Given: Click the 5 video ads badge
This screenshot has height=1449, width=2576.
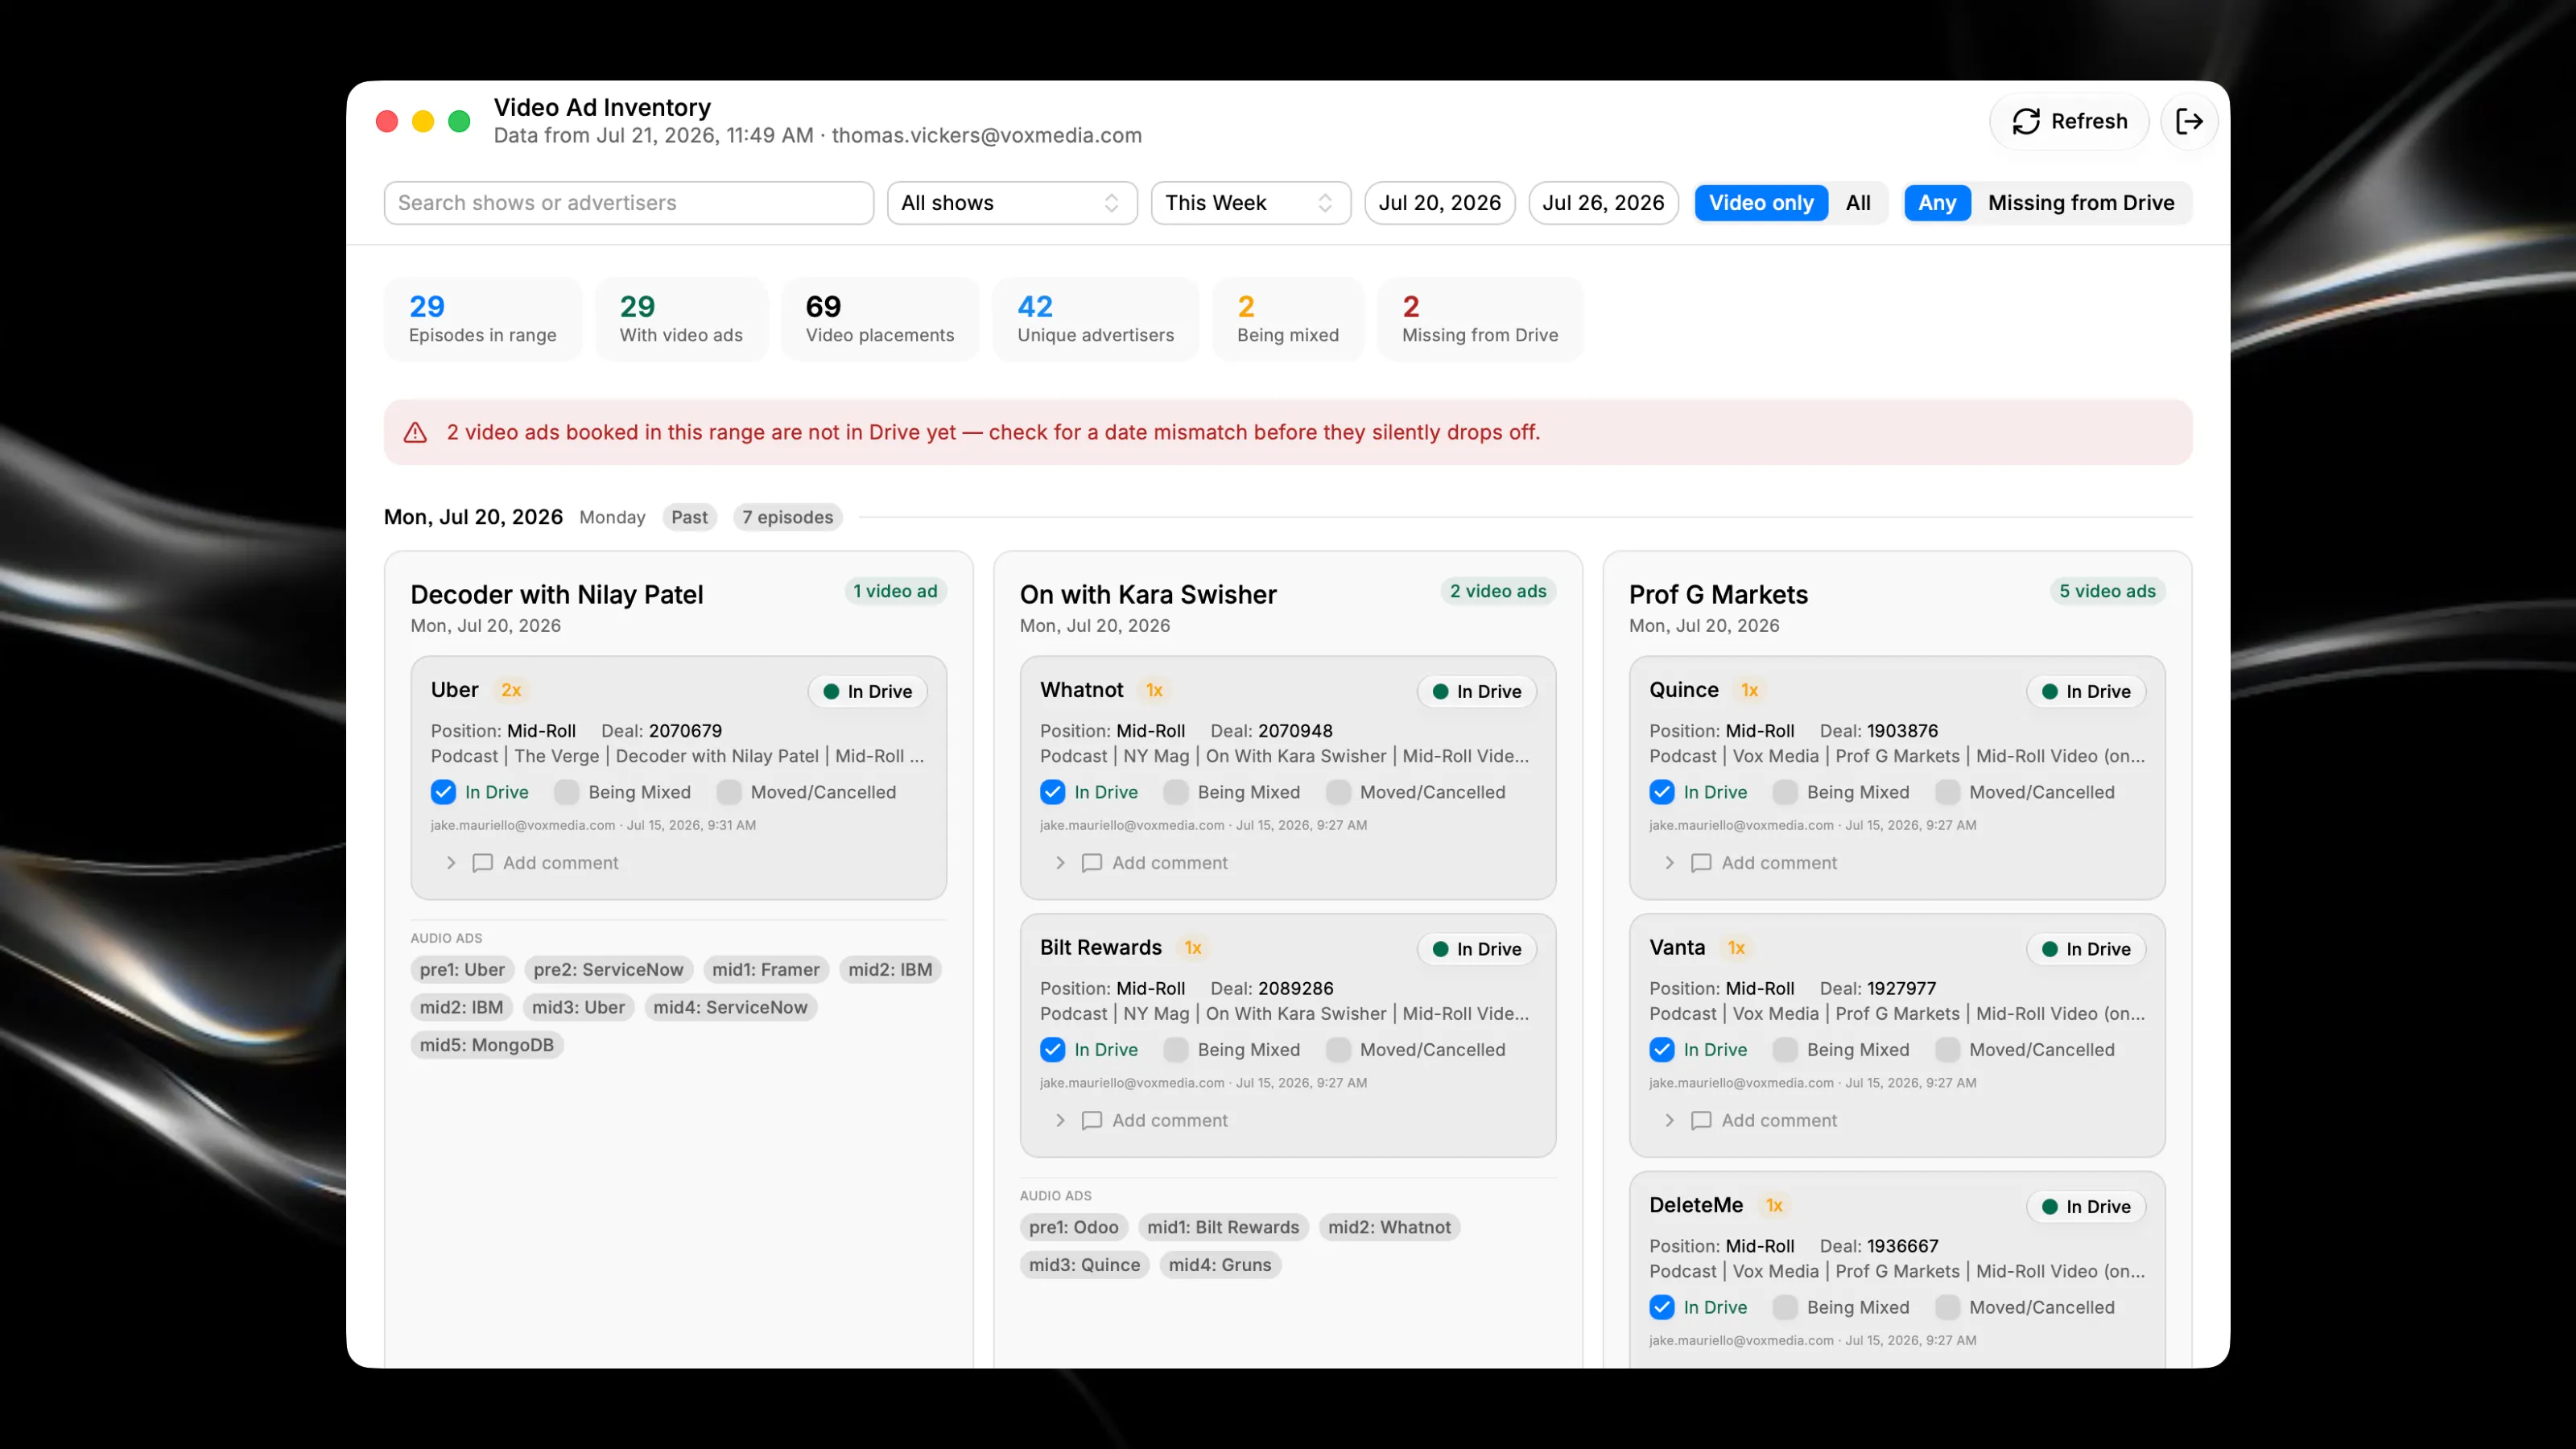Looking at the screenshot, I should (2107, 592).
